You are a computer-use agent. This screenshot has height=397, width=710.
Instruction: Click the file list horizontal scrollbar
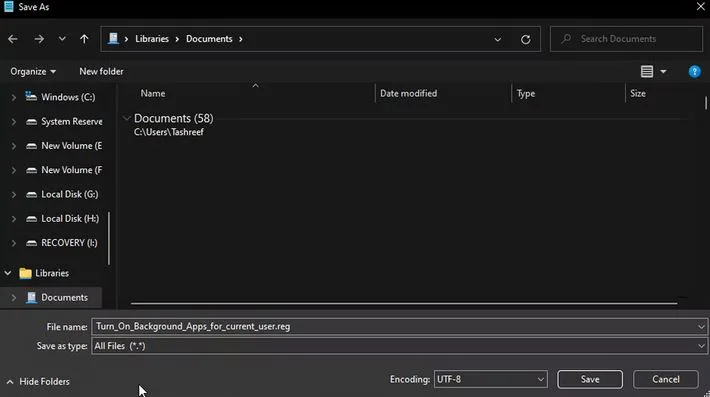pos(404,303)
